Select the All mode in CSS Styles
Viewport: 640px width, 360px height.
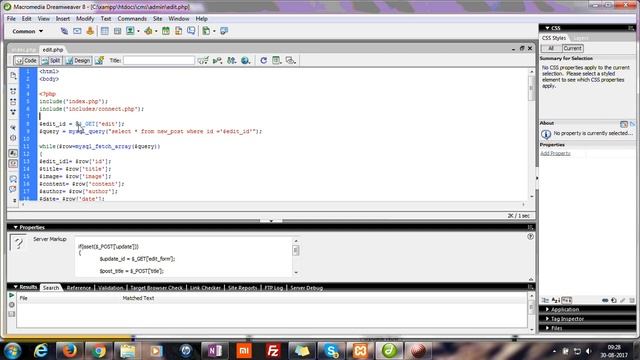click(x=551, y=48)
